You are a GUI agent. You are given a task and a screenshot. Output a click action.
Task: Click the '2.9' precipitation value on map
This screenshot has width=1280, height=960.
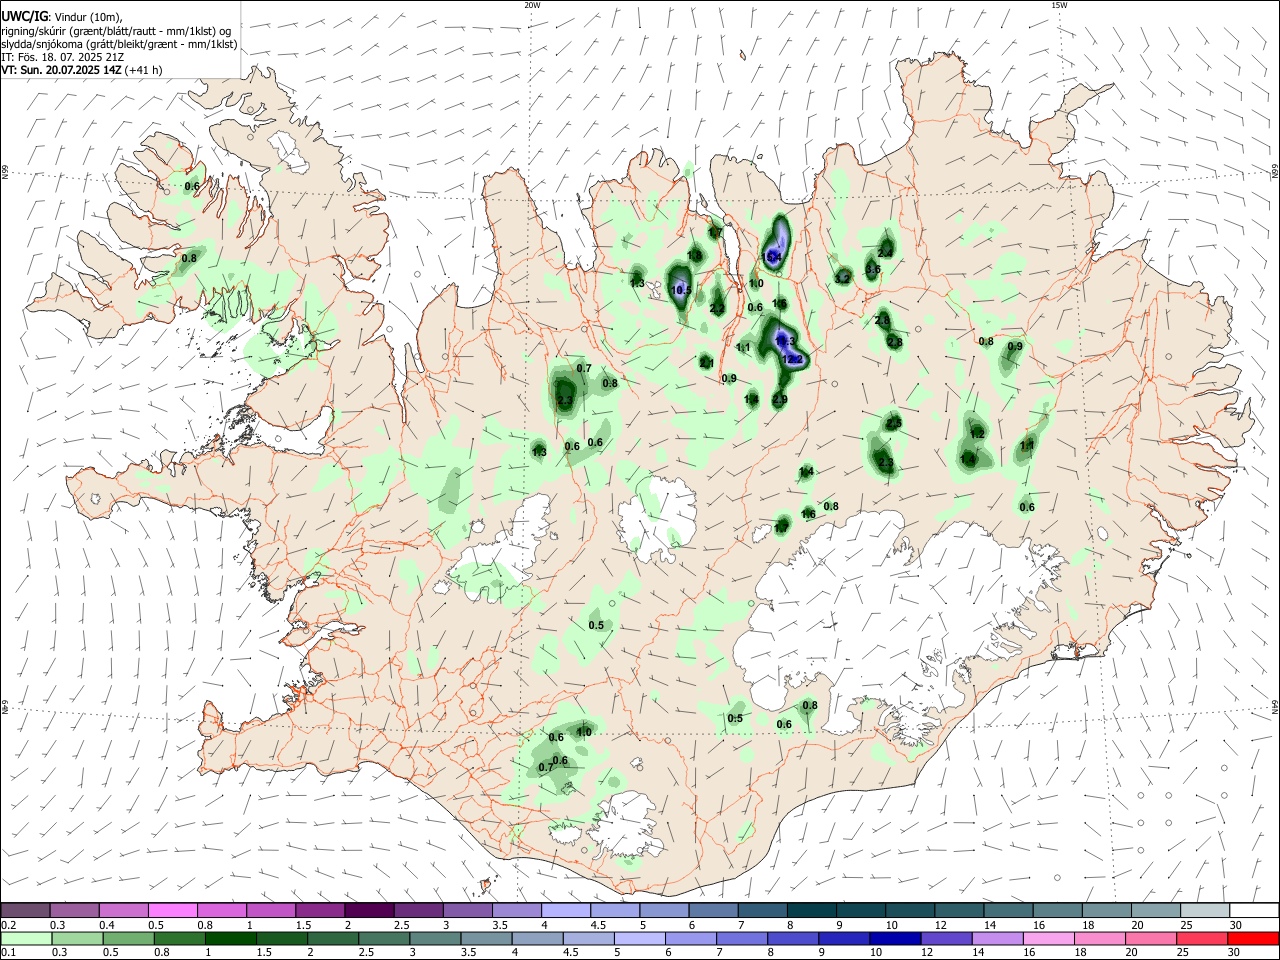pos(780,400)
